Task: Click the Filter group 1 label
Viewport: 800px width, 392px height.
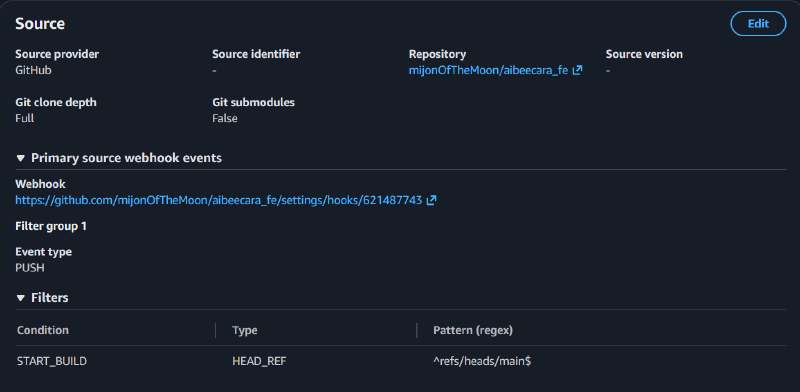Action: point(51,226)
